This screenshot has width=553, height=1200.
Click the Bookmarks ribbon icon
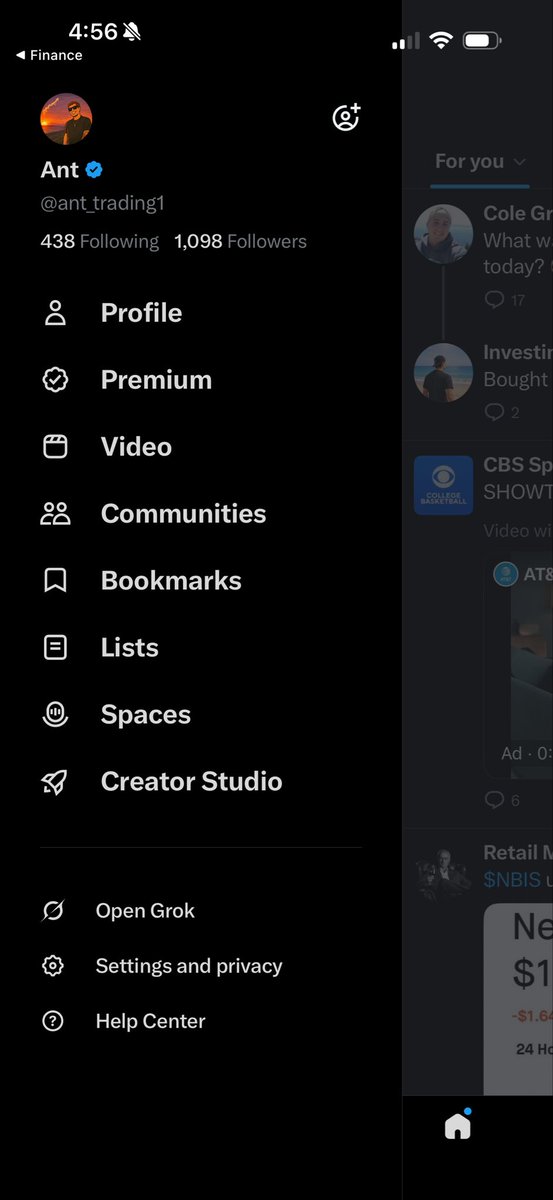coord(55,581)
